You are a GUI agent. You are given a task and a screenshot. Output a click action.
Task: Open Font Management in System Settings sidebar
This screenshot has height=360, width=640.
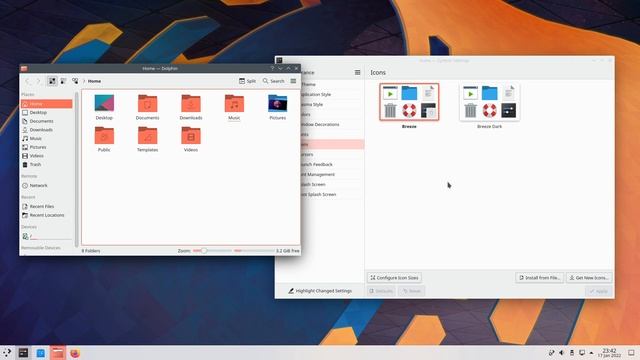pos(320,174)
